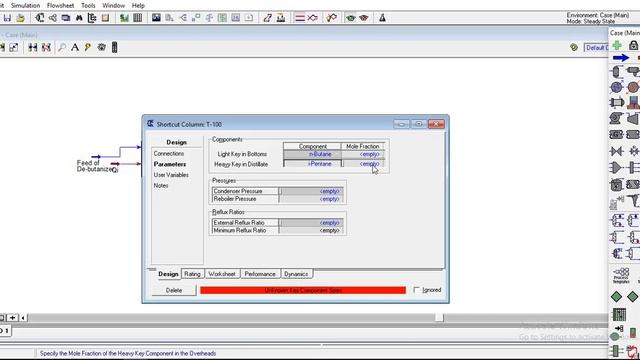
Task: Click the green solver active icon
Action: [350, 18]
